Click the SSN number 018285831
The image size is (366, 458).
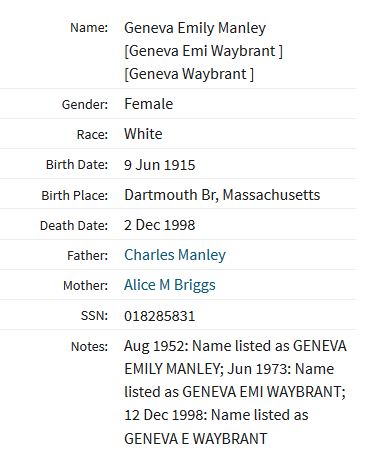coord(160,316)
